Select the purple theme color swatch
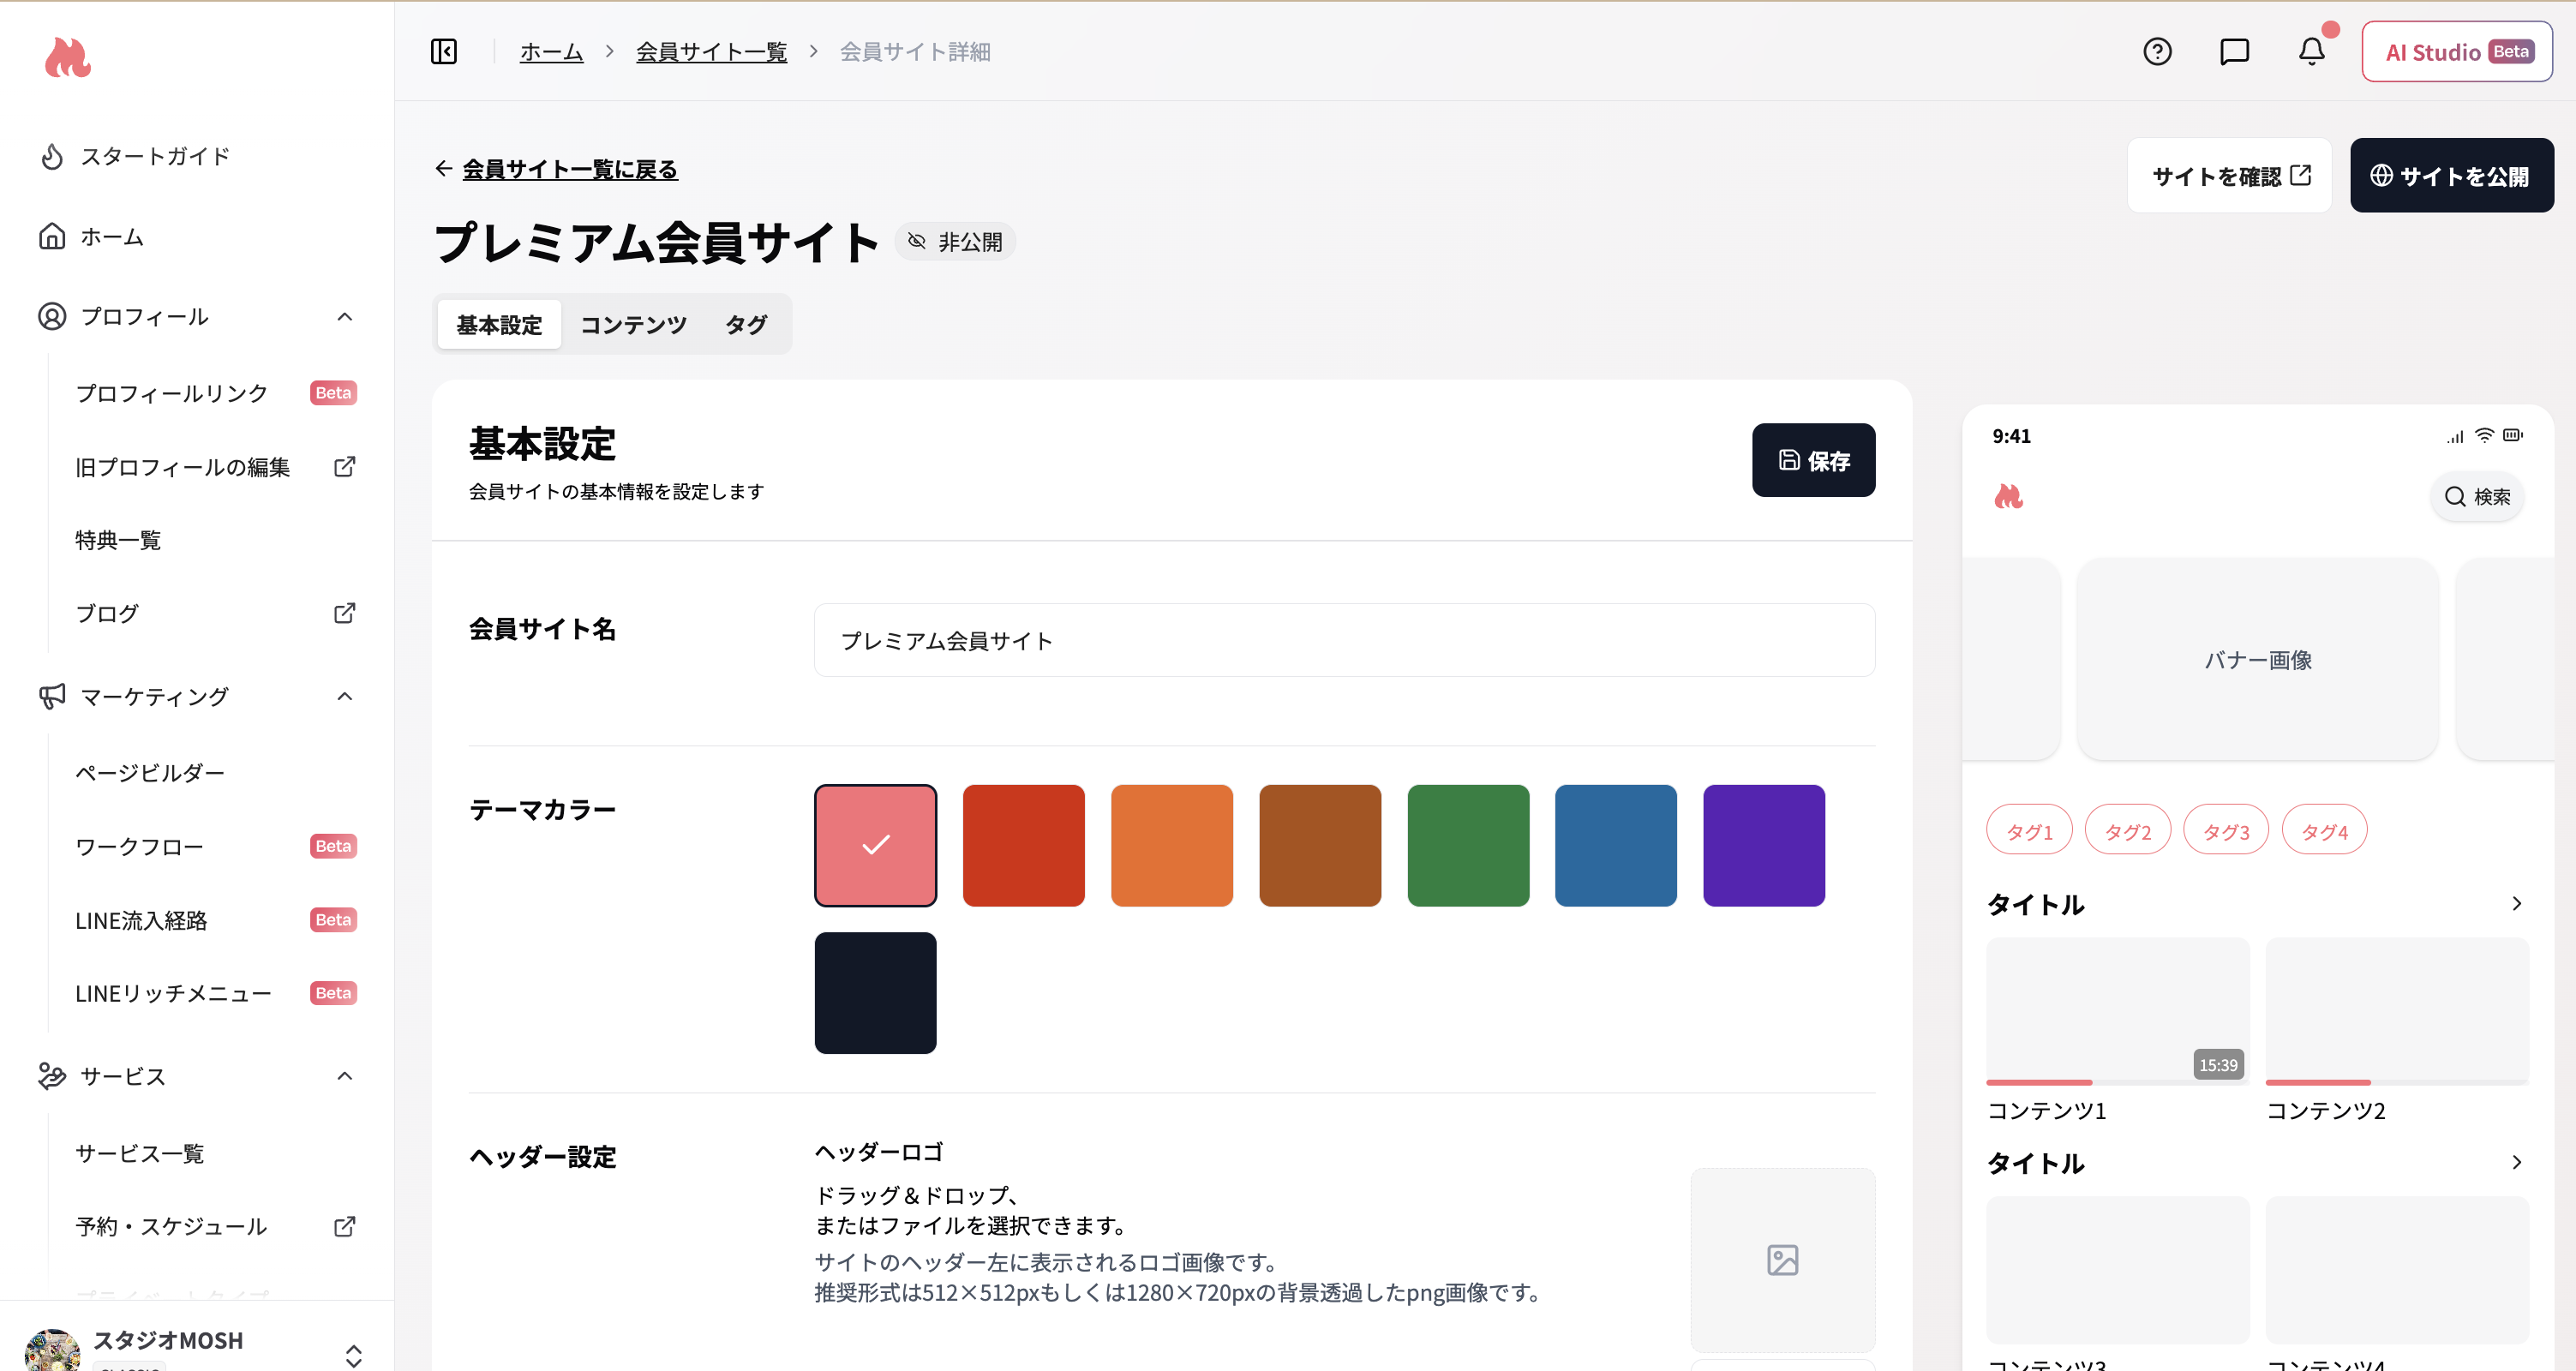The image size is (2576, 1371). pyautogui.click(x=1764, y=845)
